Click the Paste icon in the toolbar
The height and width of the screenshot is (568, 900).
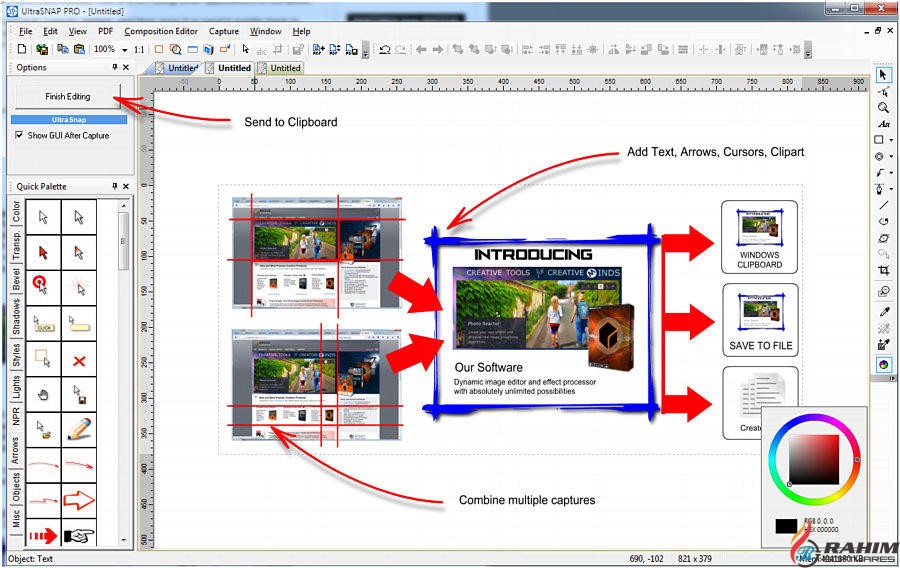[79, 49]
